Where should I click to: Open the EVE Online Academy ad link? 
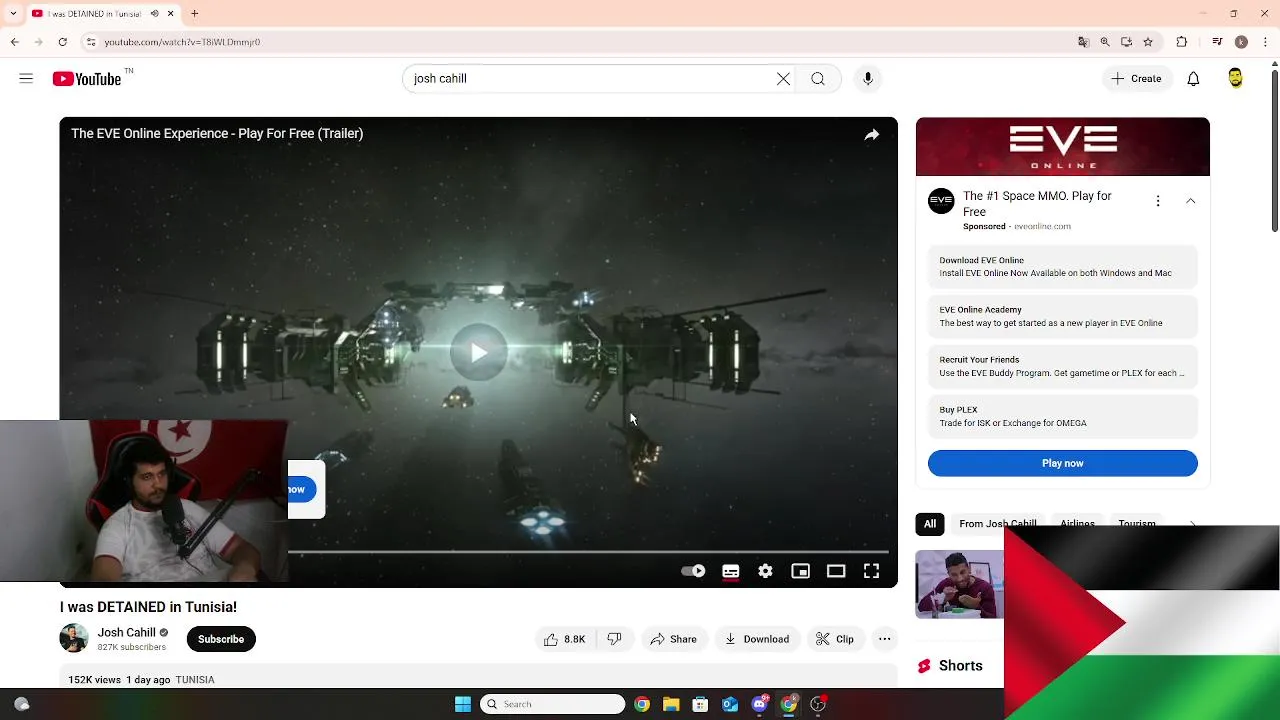[x=1062, y=317]
